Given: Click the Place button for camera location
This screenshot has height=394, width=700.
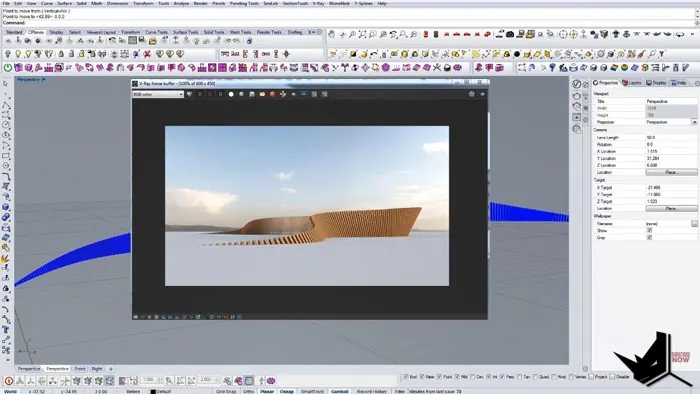Looking at the screenshot, I should point(671,172).
